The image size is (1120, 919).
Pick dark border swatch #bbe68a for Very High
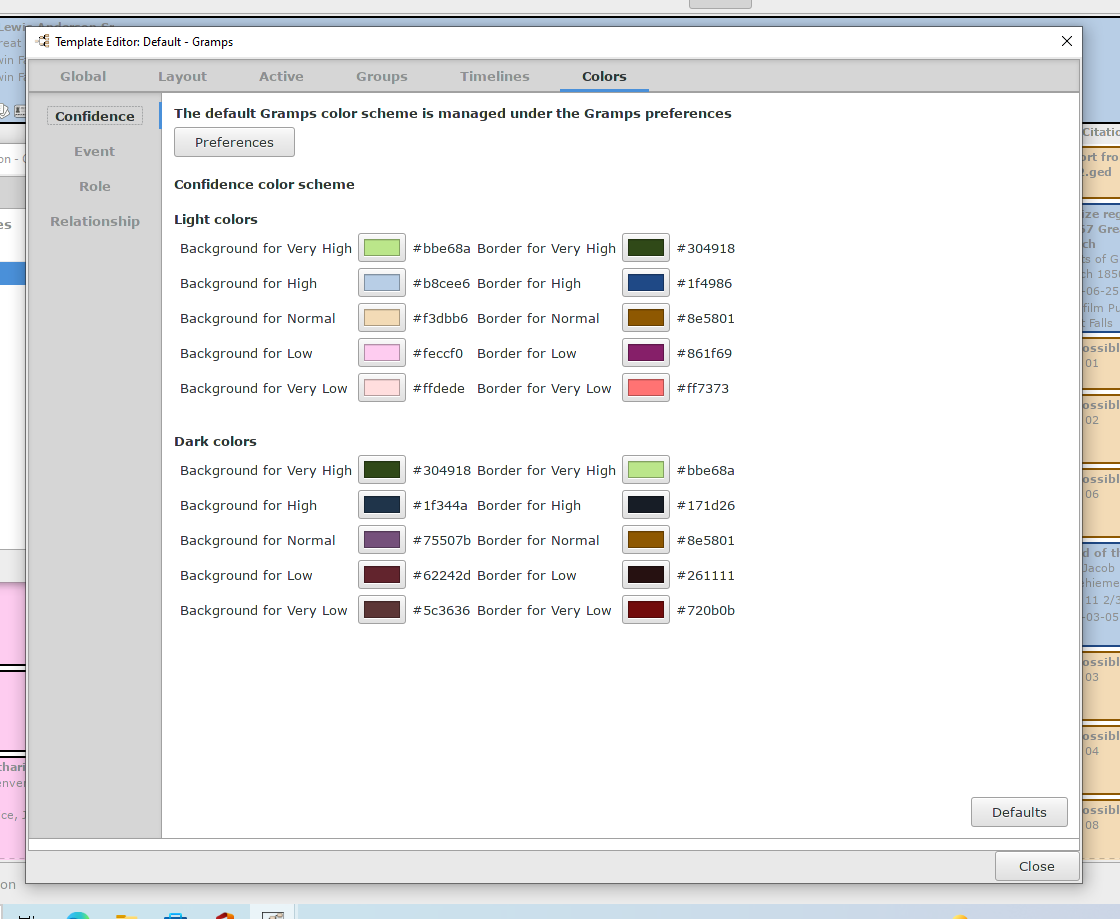646,470
